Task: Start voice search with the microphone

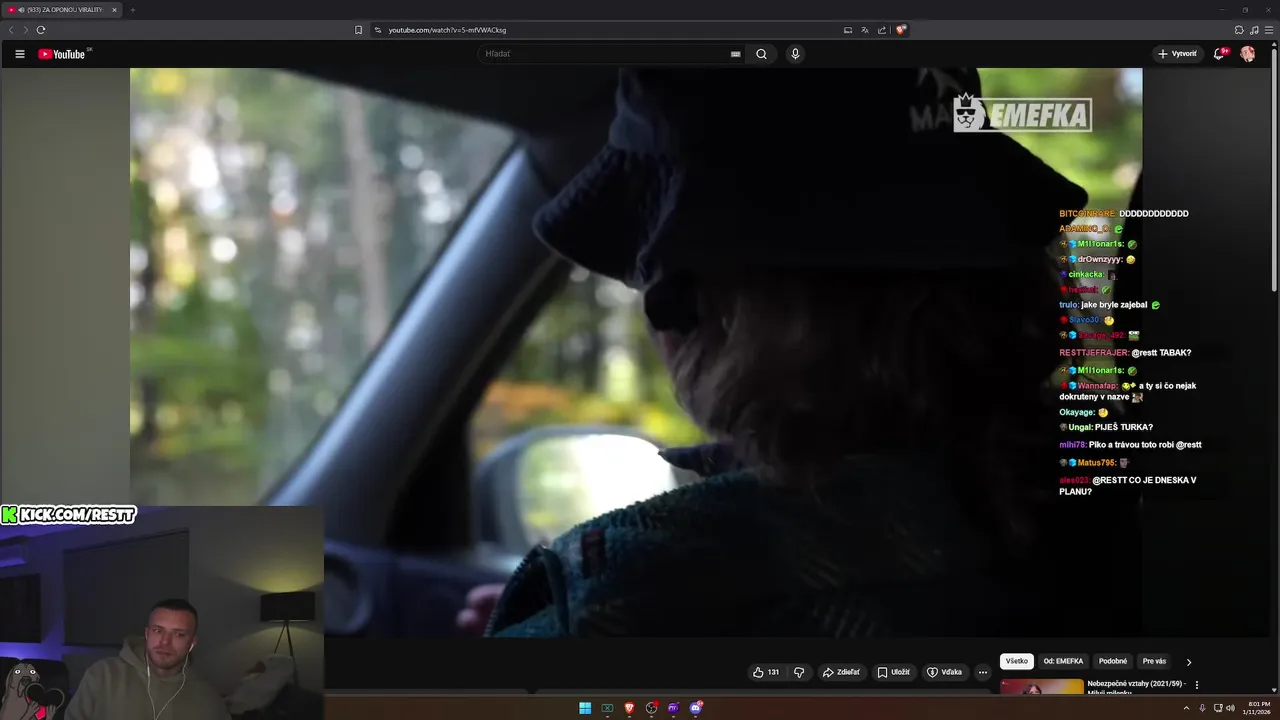Action: point(795,54)
